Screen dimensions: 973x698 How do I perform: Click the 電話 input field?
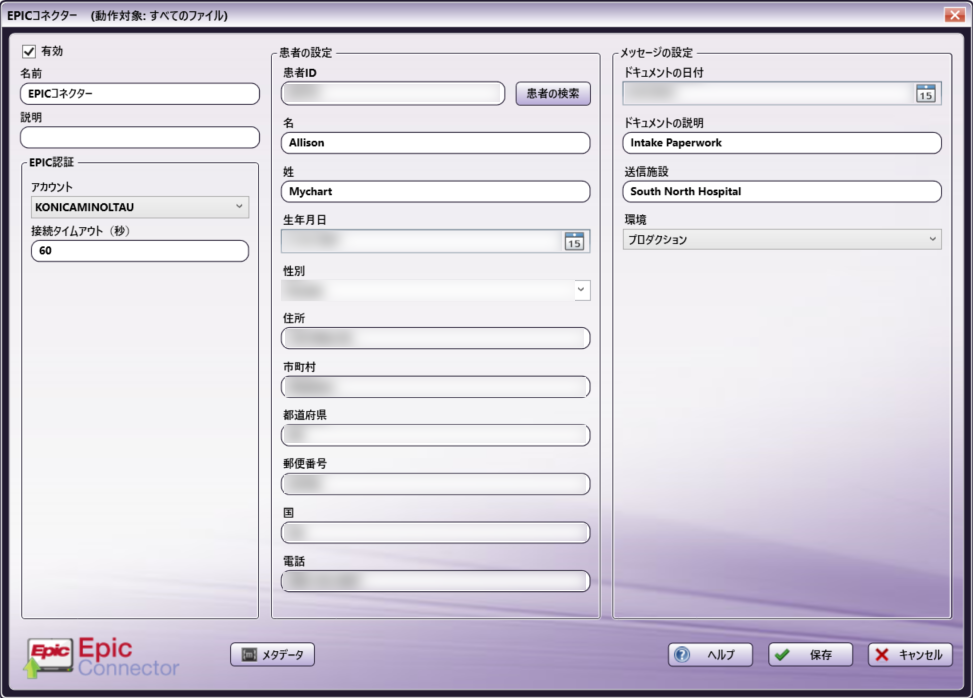coord(436,581)
